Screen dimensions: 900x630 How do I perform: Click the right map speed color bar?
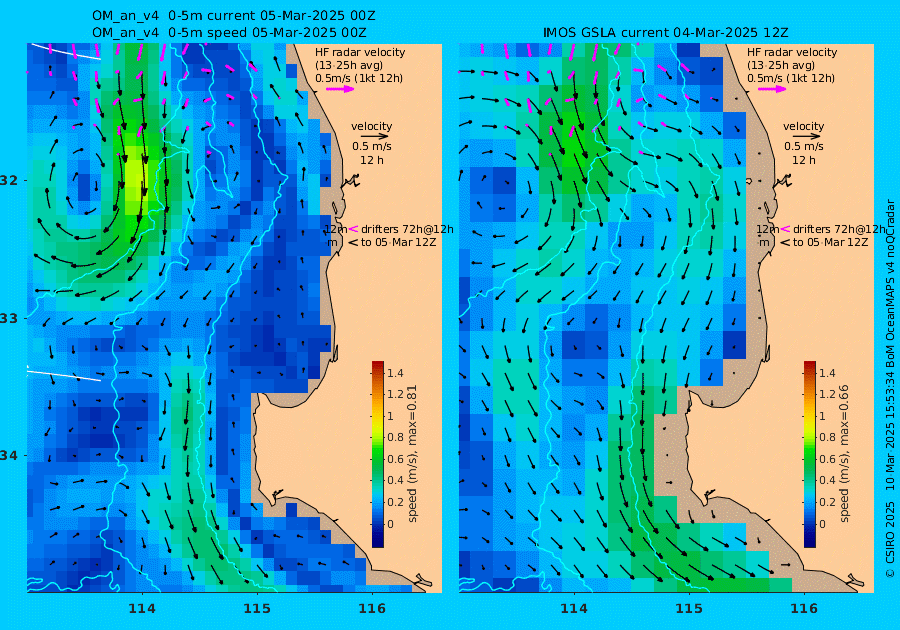(x=809, y=454)
